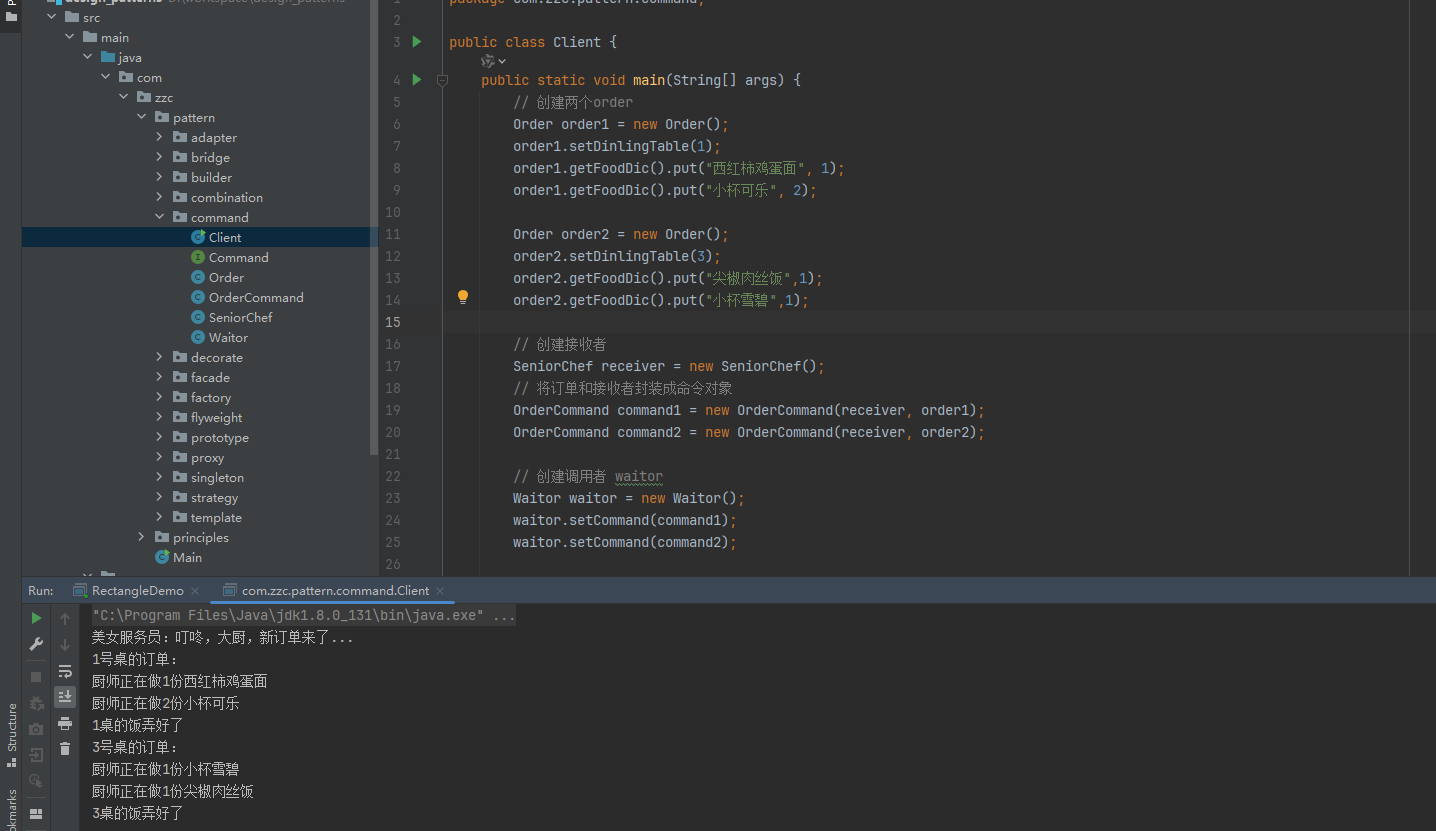Viewport: 1436px width, 831px height.
Task: Click the Up the Stack Trace arrow
Action: pos(65,618)
